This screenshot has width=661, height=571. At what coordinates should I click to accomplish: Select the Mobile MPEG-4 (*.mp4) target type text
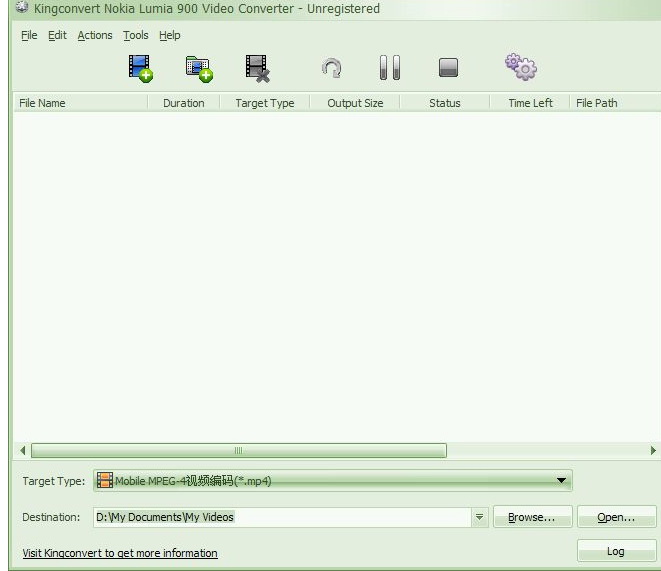pos(193,480)
